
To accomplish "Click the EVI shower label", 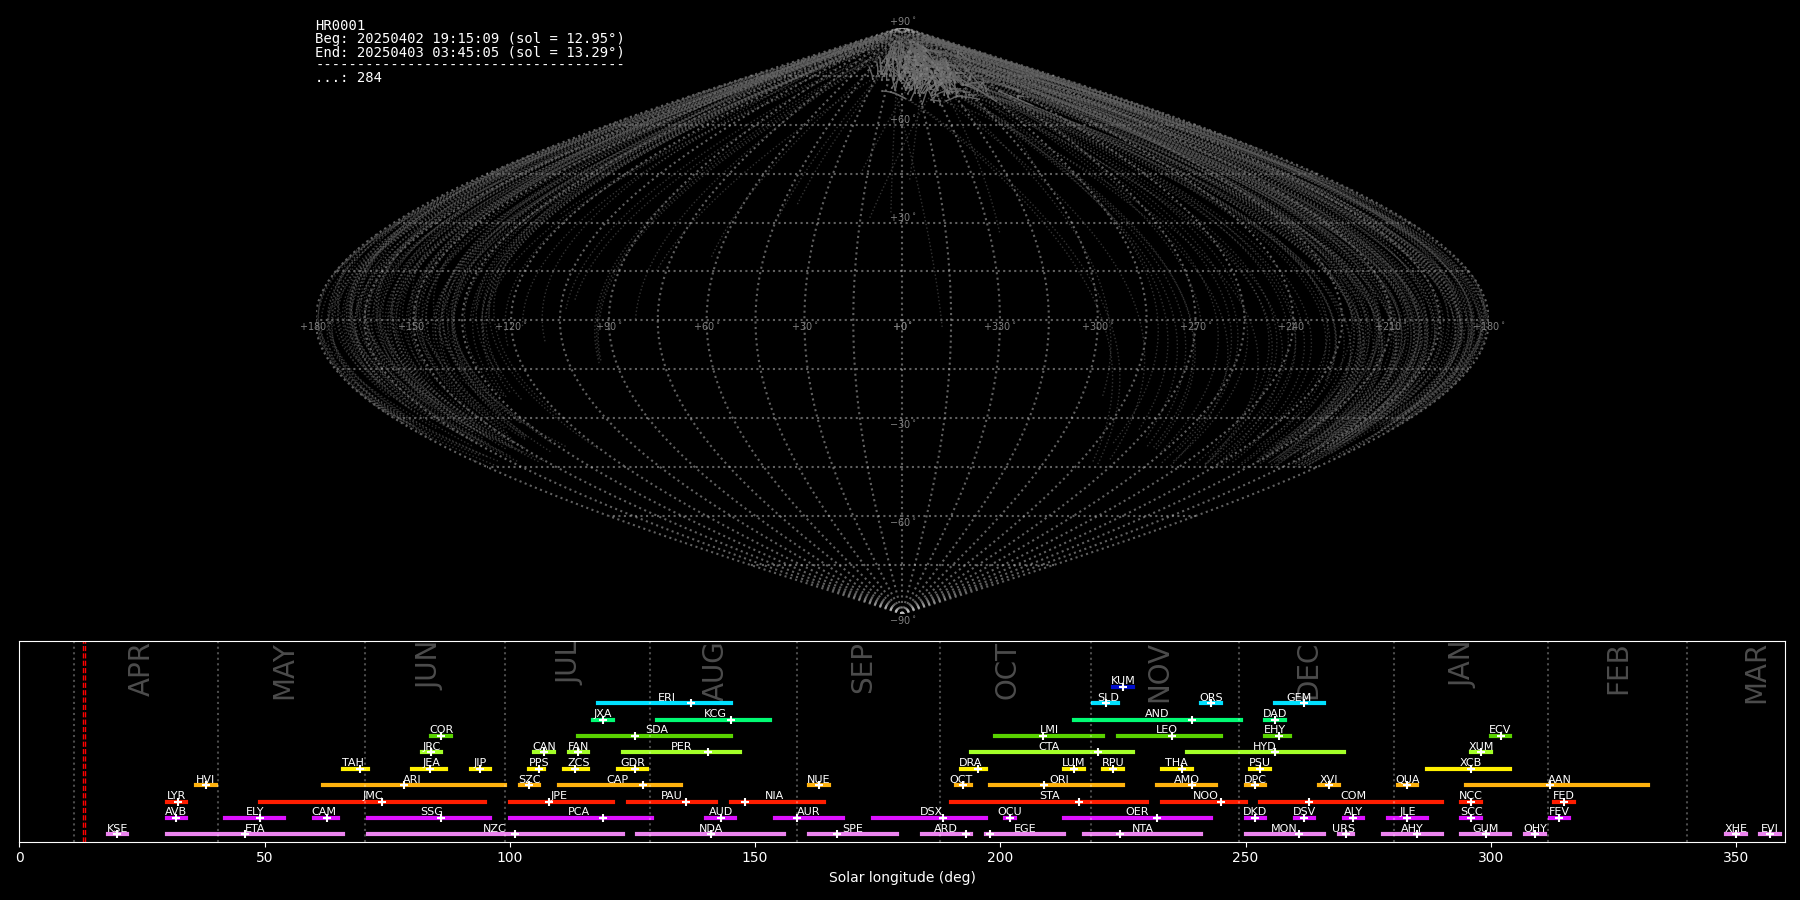I will point(1769,829).
